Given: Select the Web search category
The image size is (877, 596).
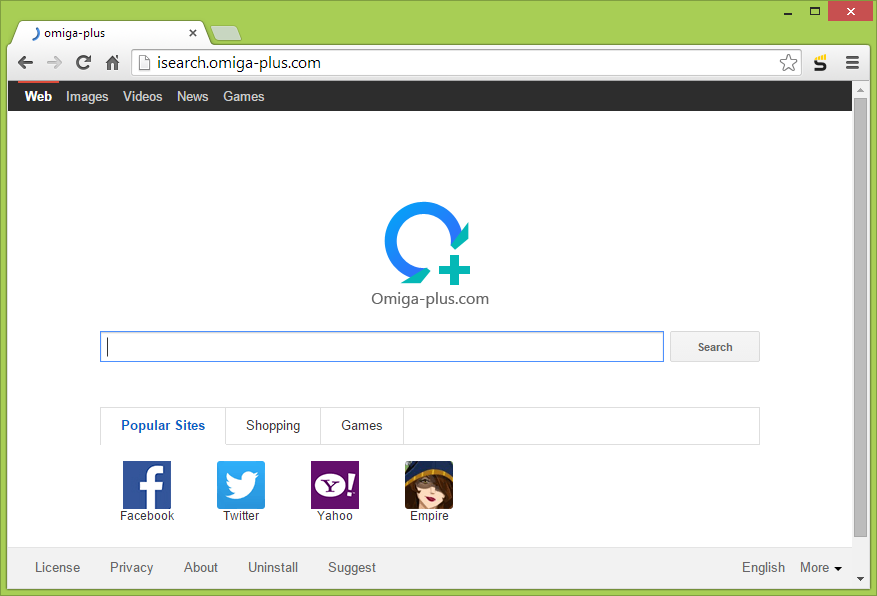Looking at the screenshot, I should tap(38, 97).
